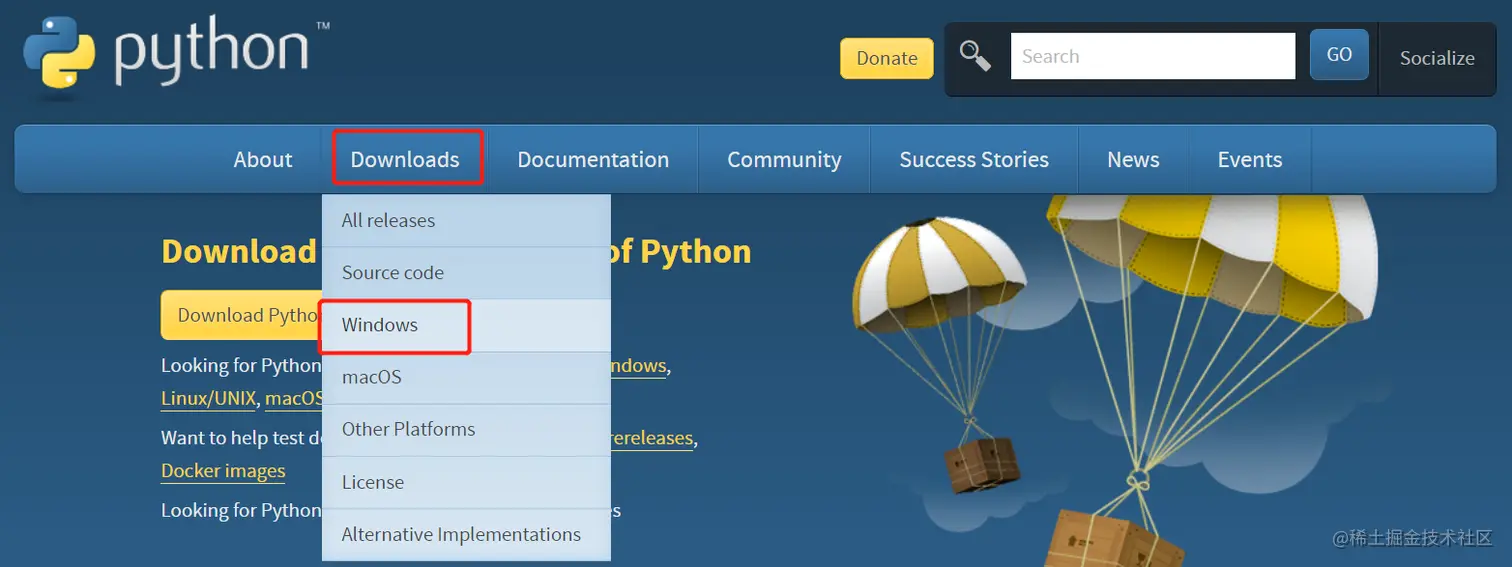Open the Documentation menu

click(593, 159)
